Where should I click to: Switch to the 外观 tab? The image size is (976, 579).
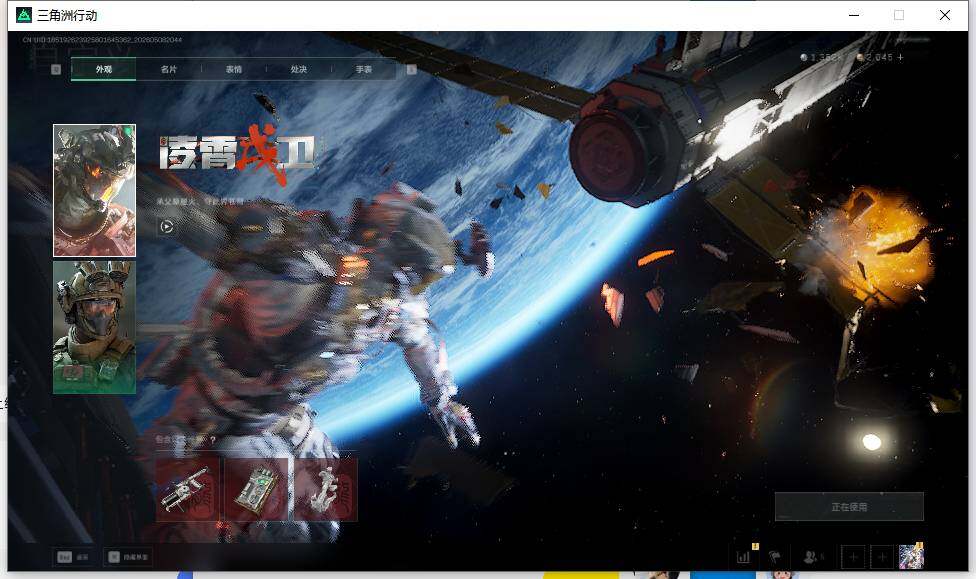[x=103, y=69]
